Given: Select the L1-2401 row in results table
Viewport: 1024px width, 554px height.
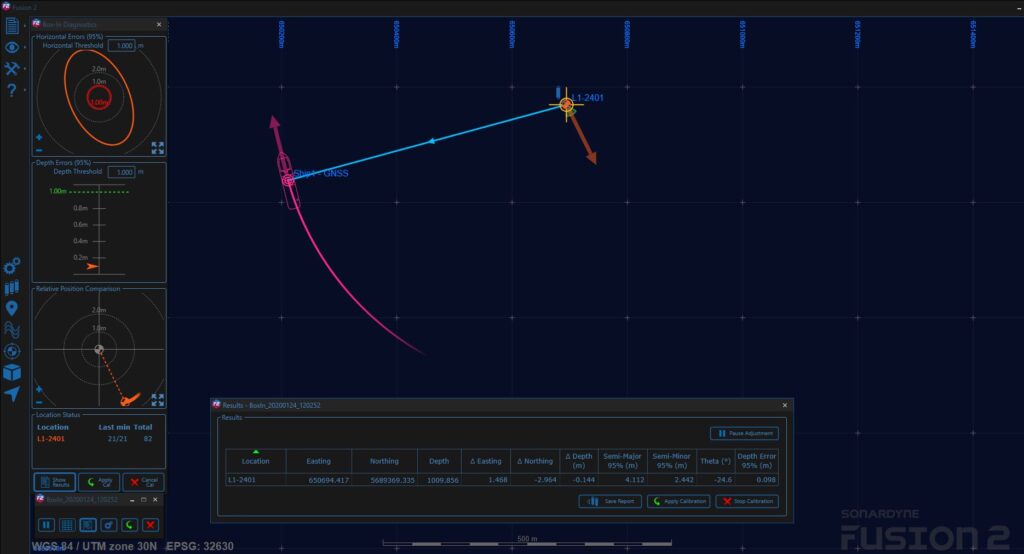Looking at the screenshot, I should [x=502, y=480].
